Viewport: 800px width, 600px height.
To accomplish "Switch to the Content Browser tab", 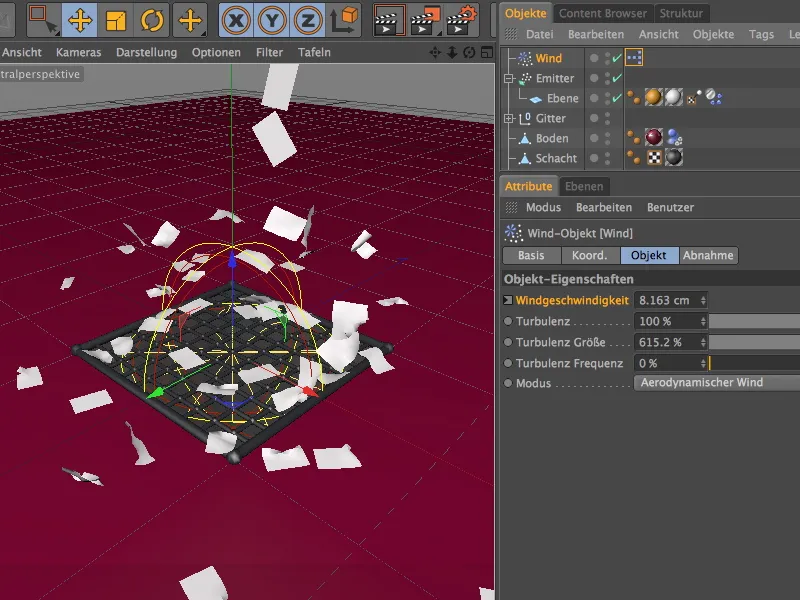I will tap(603, 13).
